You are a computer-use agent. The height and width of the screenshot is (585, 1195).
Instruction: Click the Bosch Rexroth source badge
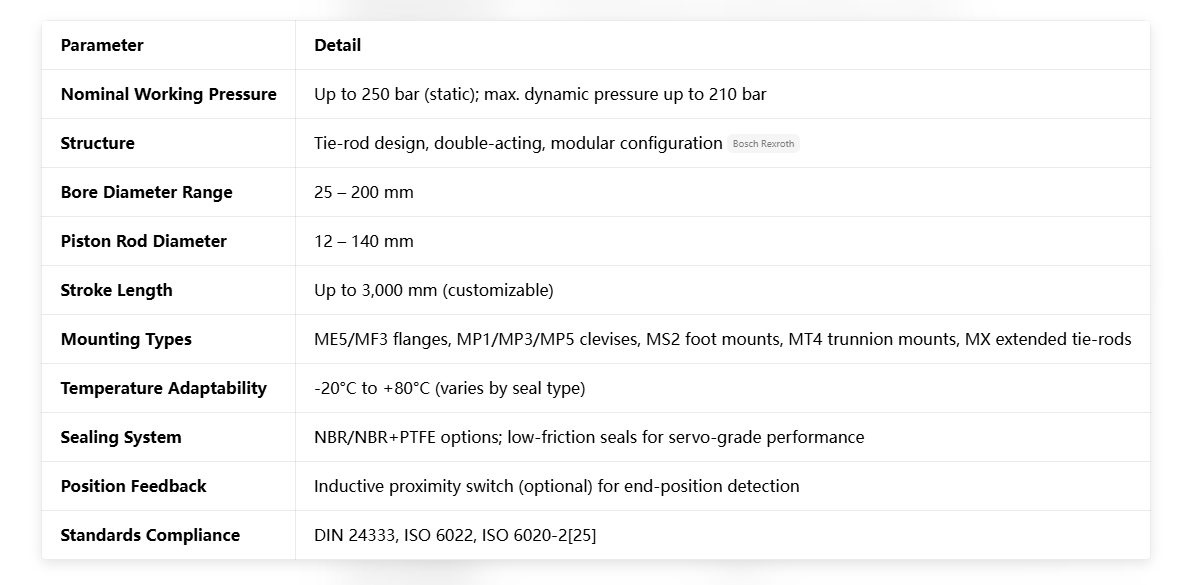click(763, 144)
